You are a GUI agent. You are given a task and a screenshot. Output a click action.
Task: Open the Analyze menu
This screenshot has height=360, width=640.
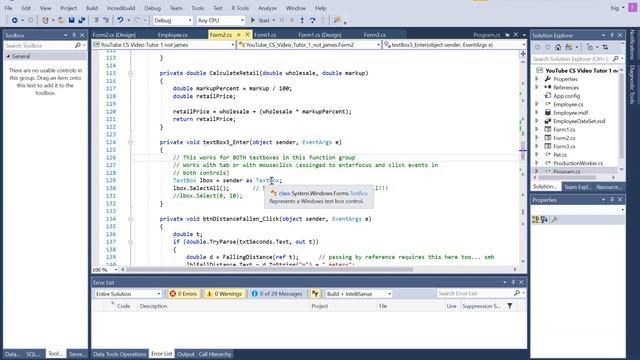(x=267, y=8)
